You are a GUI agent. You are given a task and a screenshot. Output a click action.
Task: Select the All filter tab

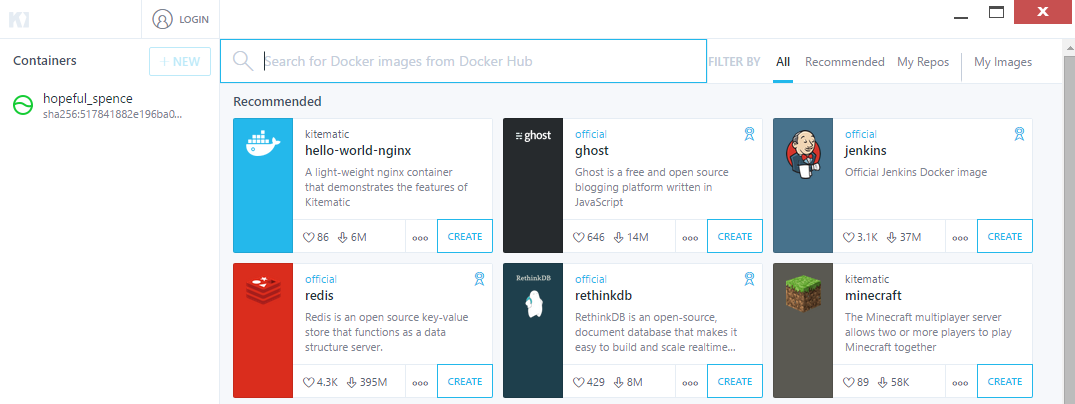click(783, 62)
